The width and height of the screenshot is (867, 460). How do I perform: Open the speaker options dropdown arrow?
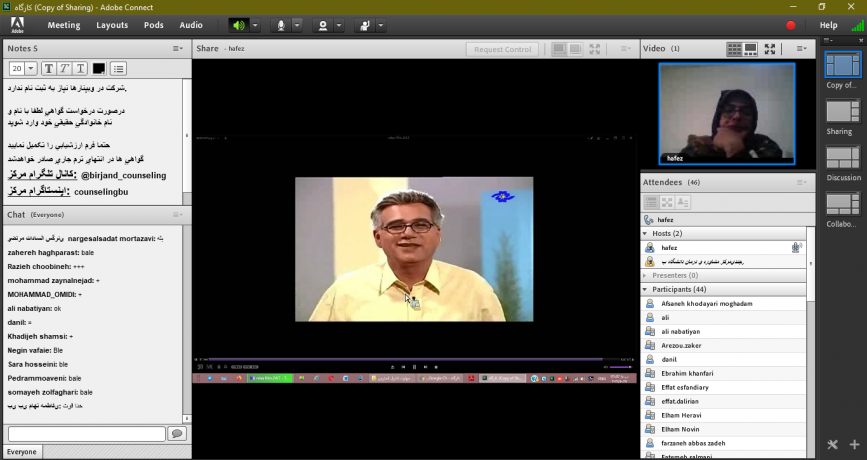(255, 25)
